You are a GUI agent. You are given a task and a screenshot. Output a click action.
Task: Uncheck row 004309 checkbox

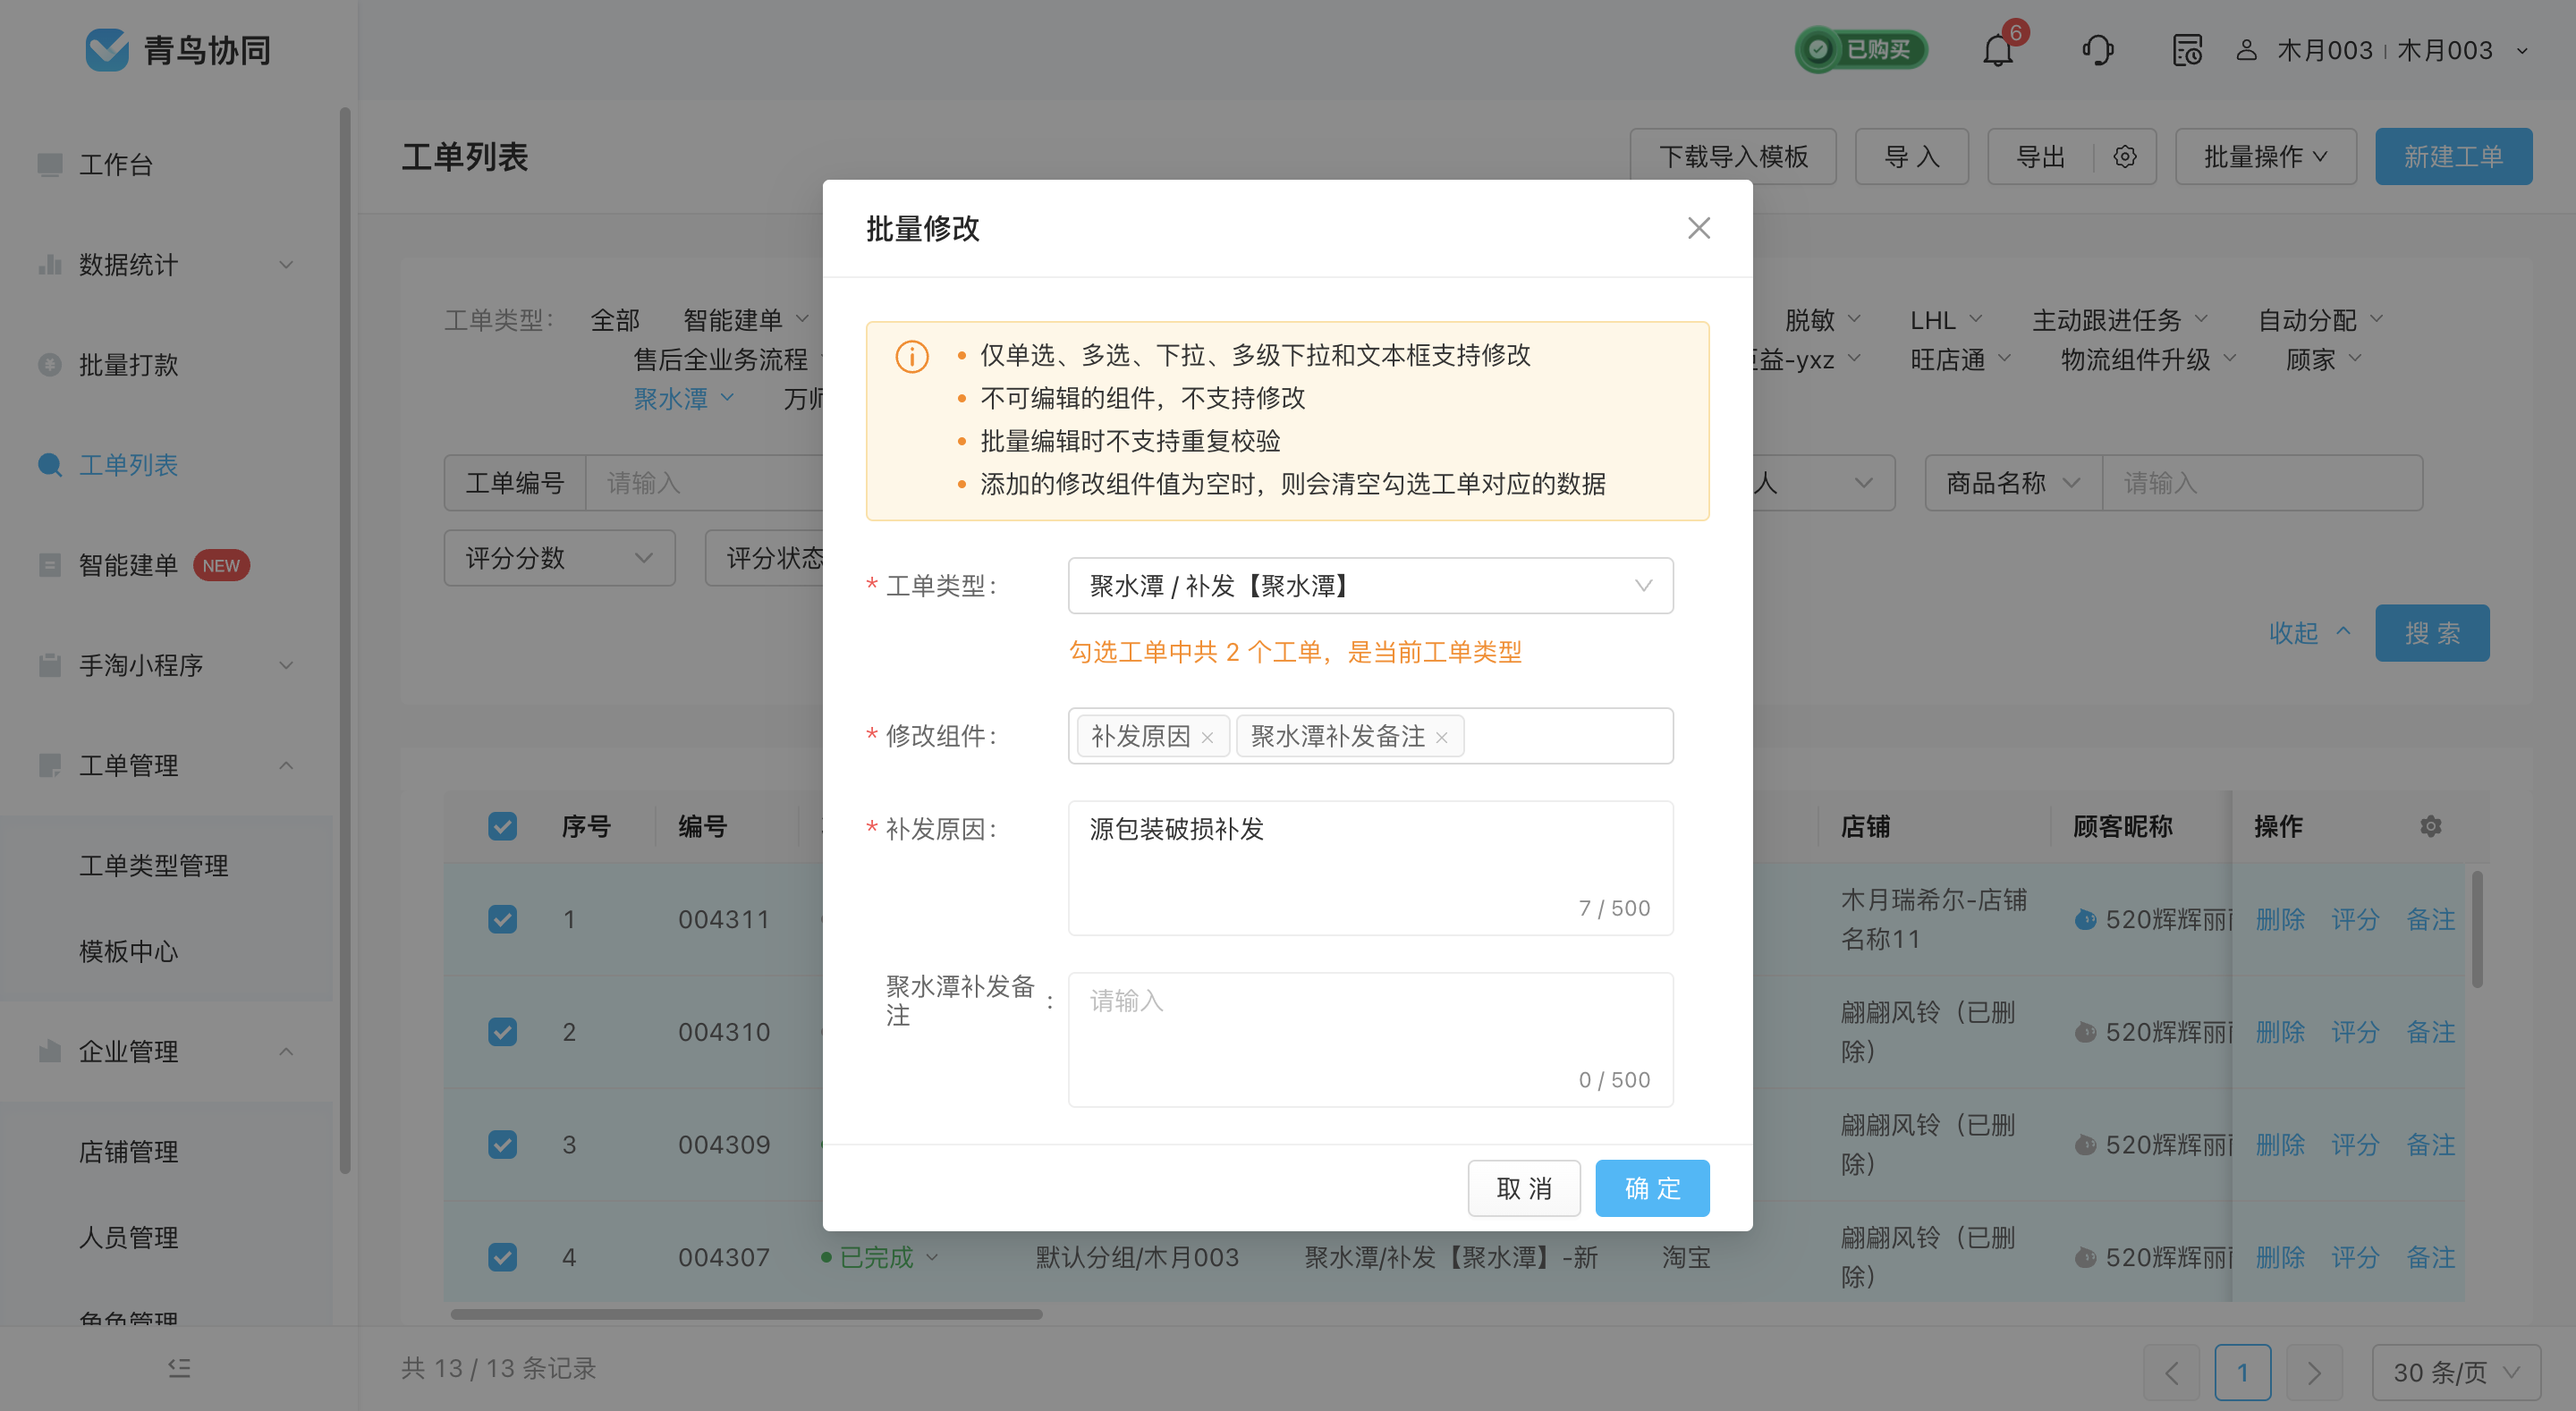[502, 1144]
